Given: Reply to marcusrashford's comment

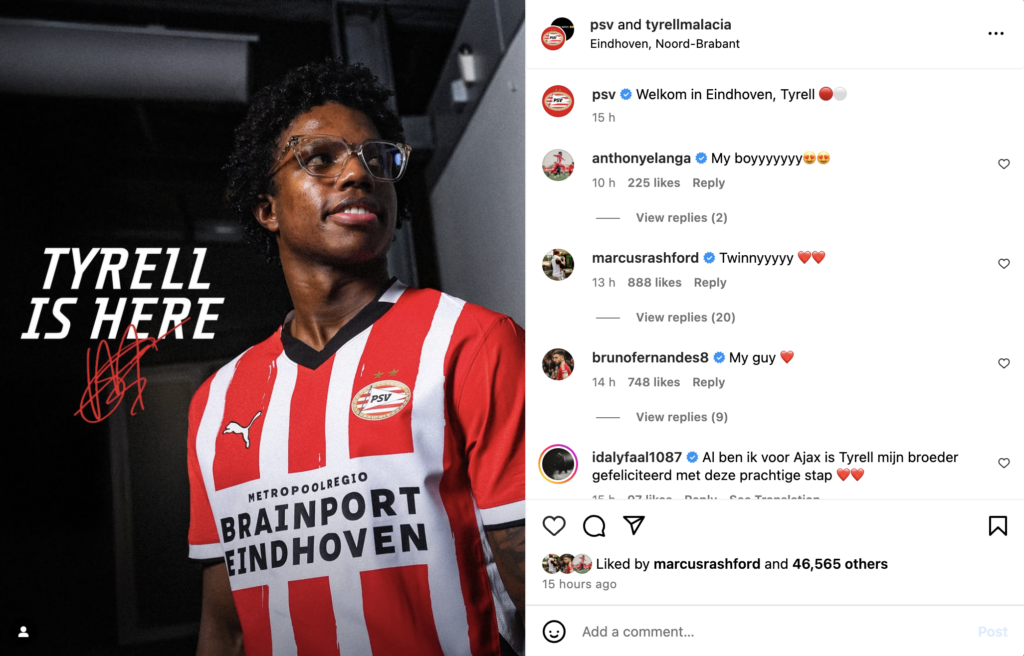Looking at the screenshot, I should [x=710, y=282].
